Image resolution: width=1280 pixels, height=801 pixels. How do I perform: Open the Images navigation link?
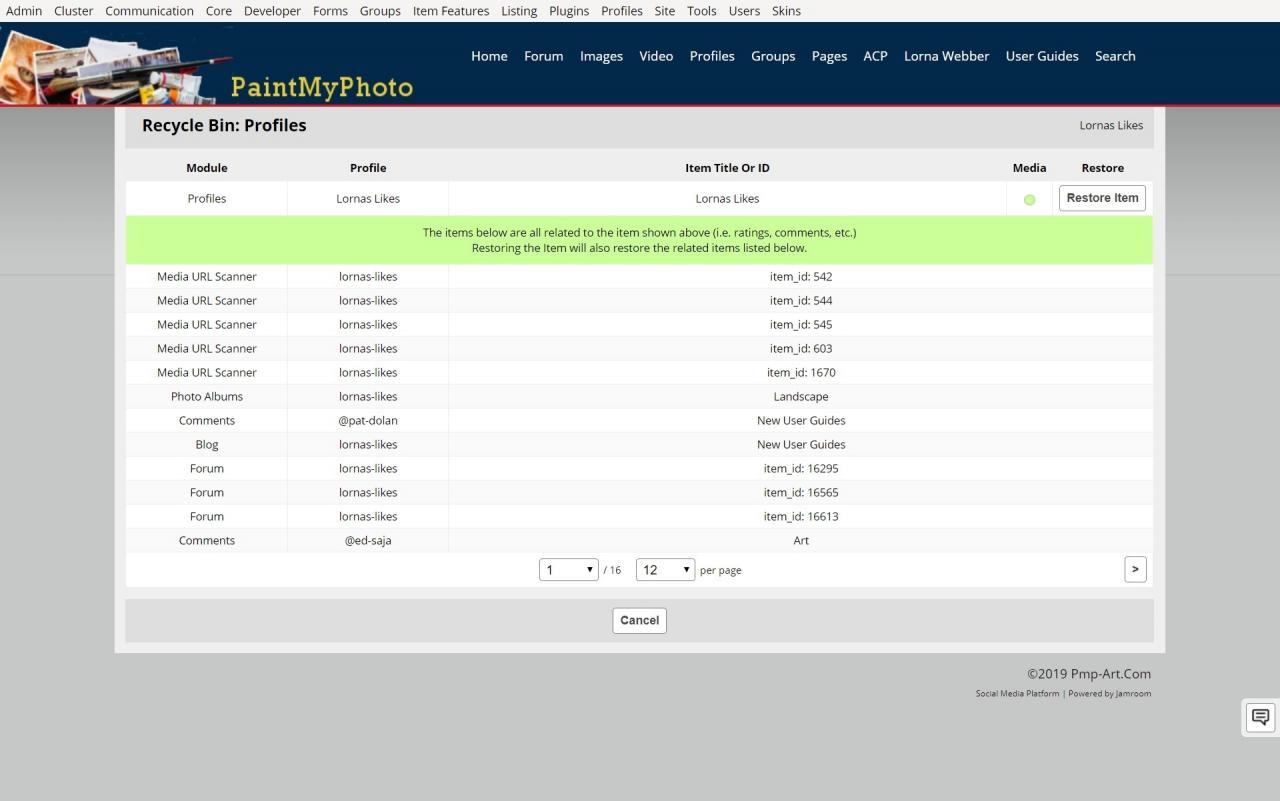click(602, 56)
